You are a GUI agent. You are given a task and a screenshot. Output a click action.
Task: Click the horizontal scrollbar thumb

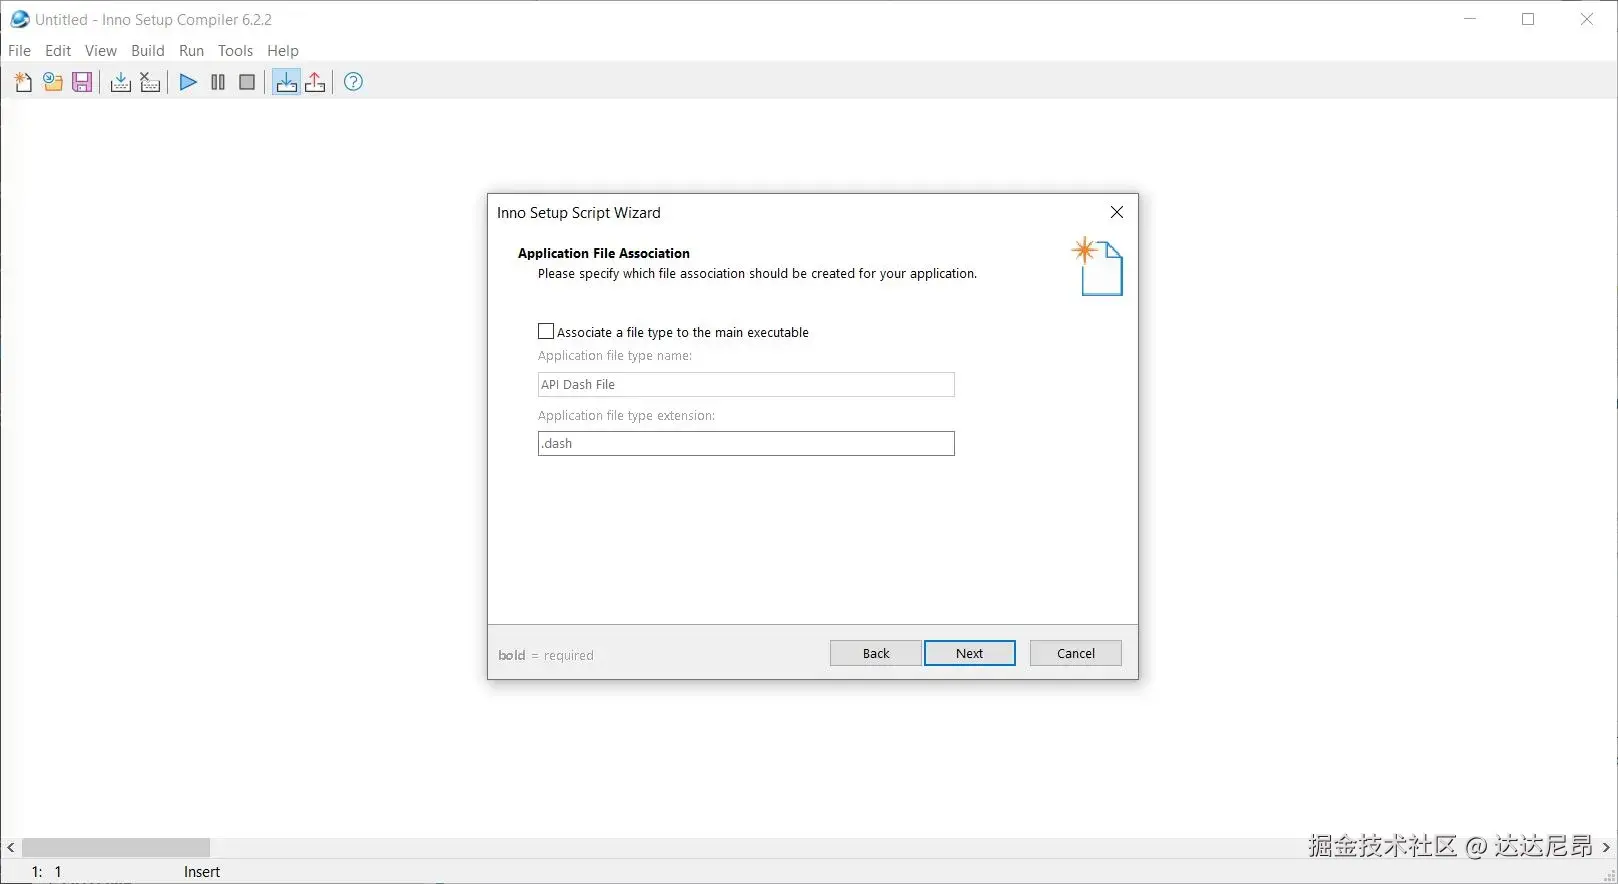(116, 847)
